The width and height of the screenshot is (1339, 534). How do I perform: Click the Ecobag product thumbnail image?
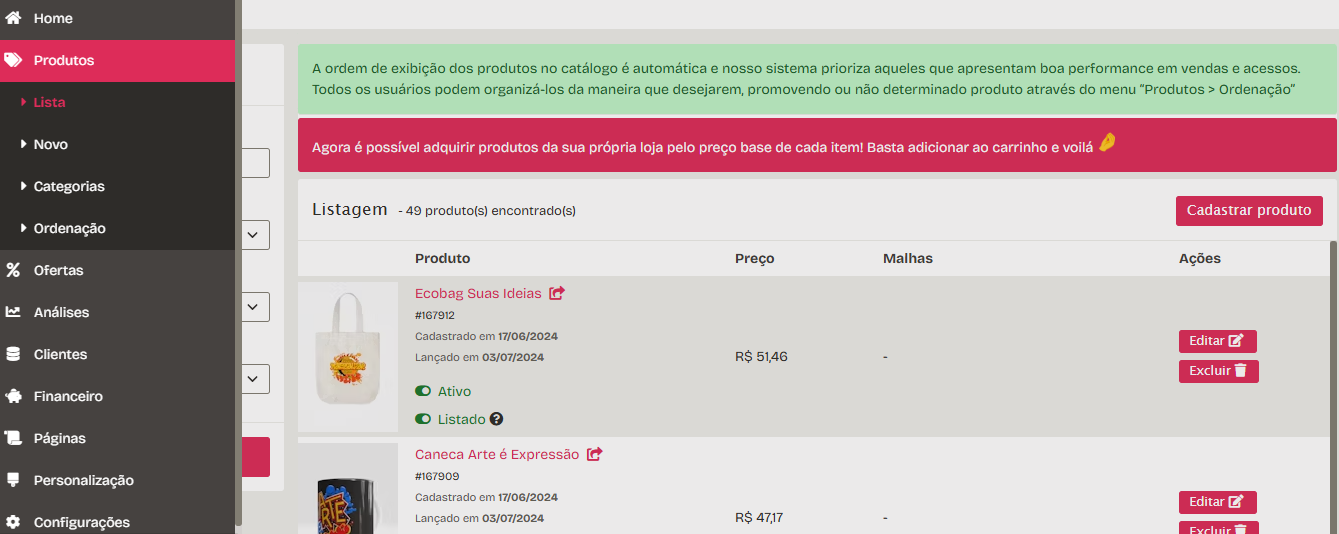tap(348, 357)
